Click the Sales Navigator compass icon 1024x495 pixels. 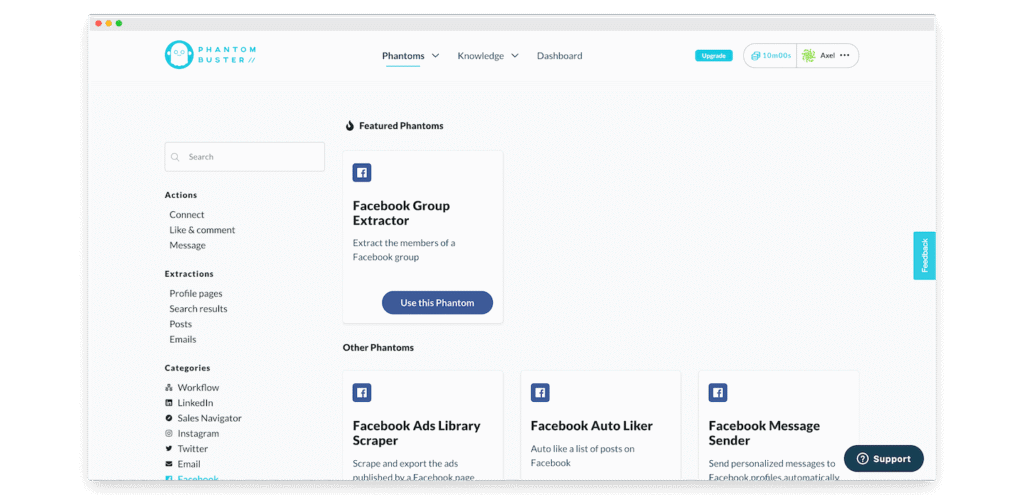(x=168, y=418)
